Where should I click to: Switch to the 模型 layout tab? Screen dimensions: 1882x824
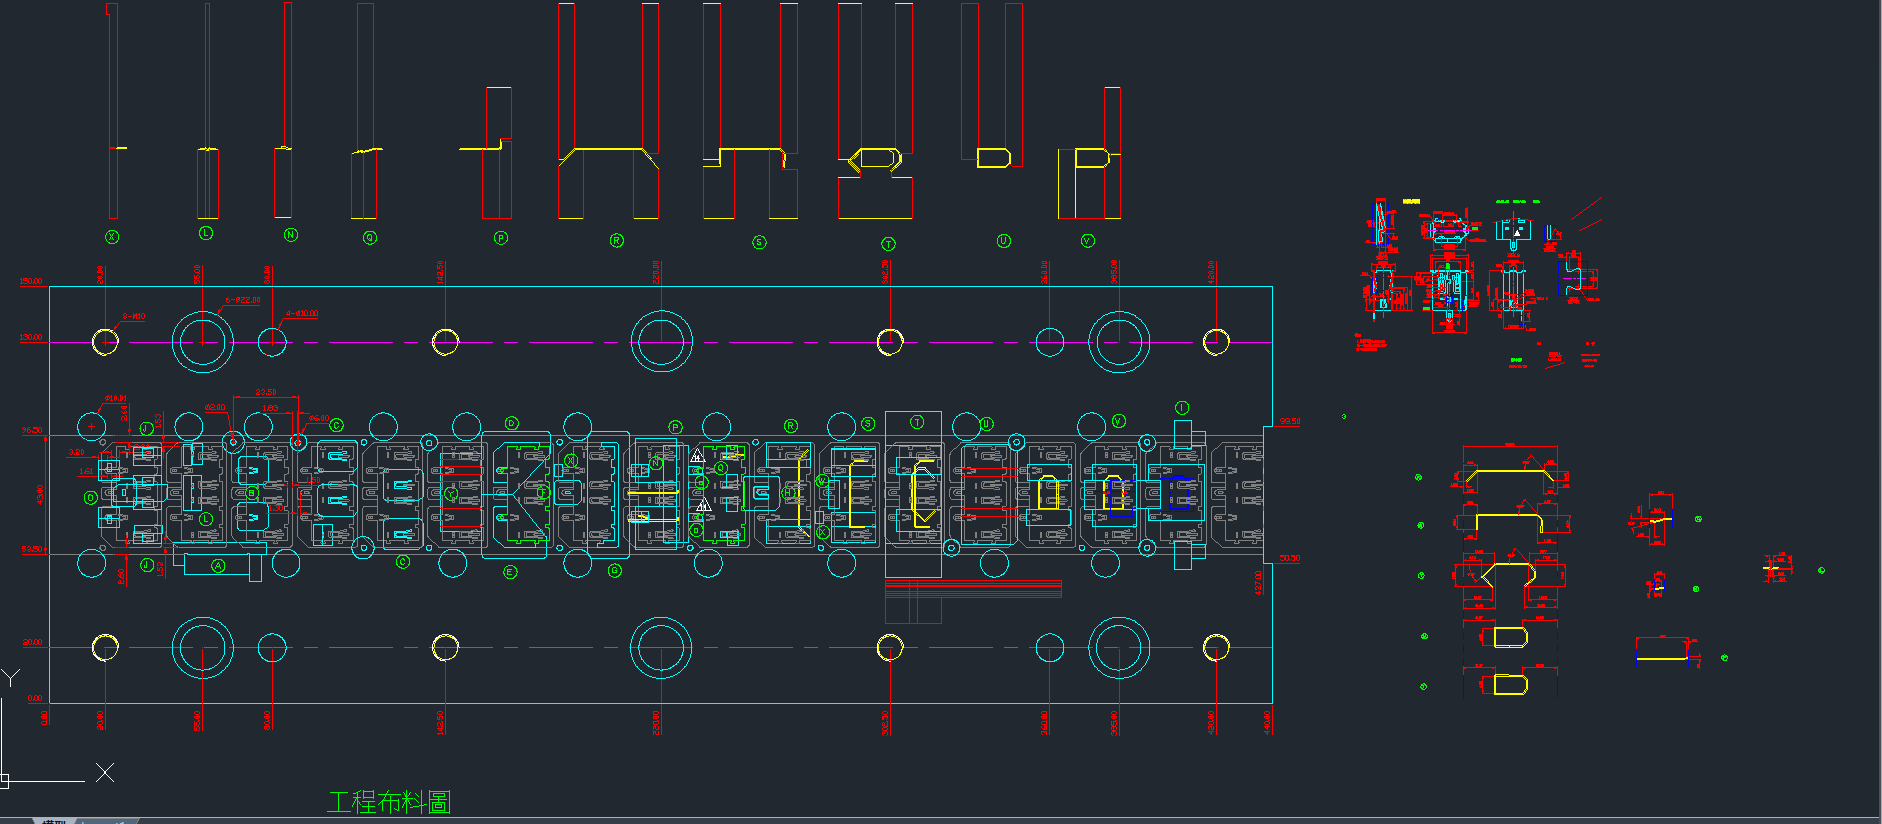52,820
